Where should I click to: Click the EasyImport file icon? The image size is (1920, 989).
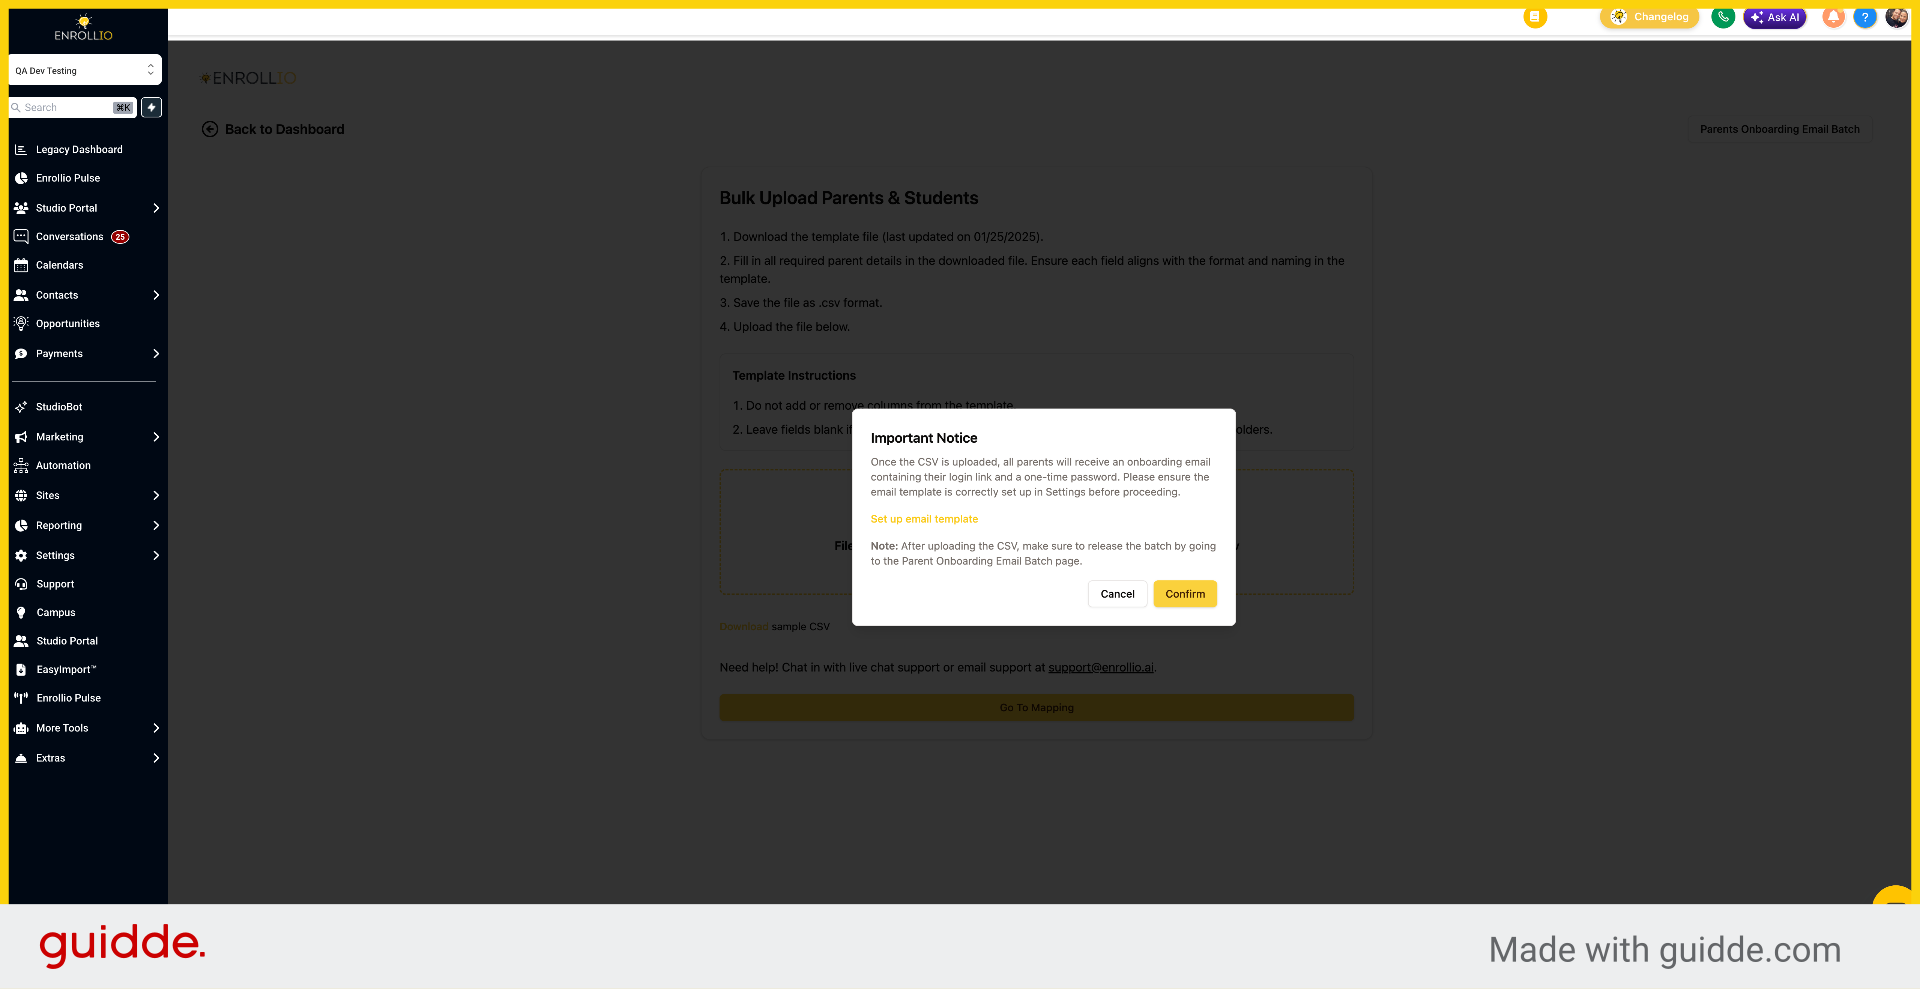coord(21,670)
